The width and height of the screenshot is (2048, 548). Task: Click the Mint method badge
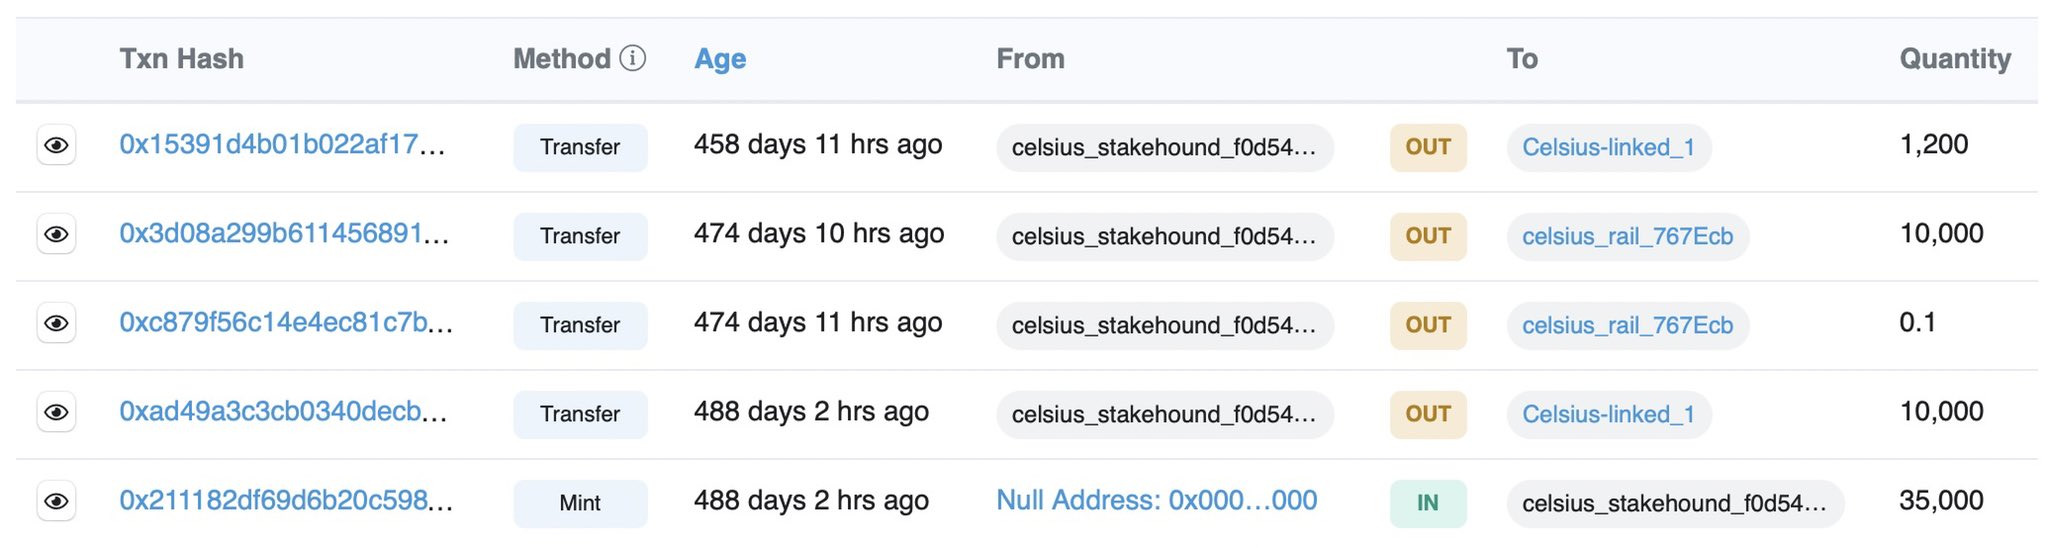(x=580, y=503)
